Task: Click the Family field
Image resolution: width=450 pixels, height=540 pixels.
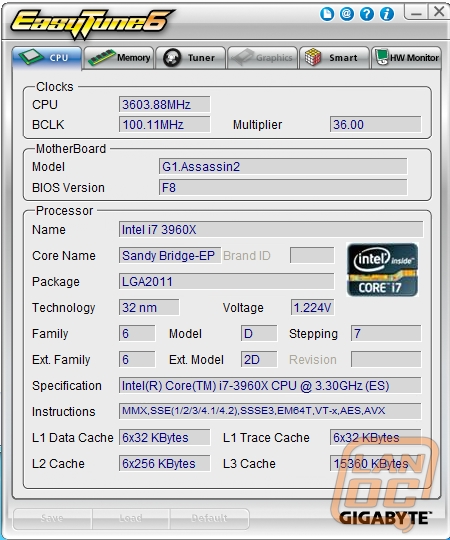Action: click(137, 333)
